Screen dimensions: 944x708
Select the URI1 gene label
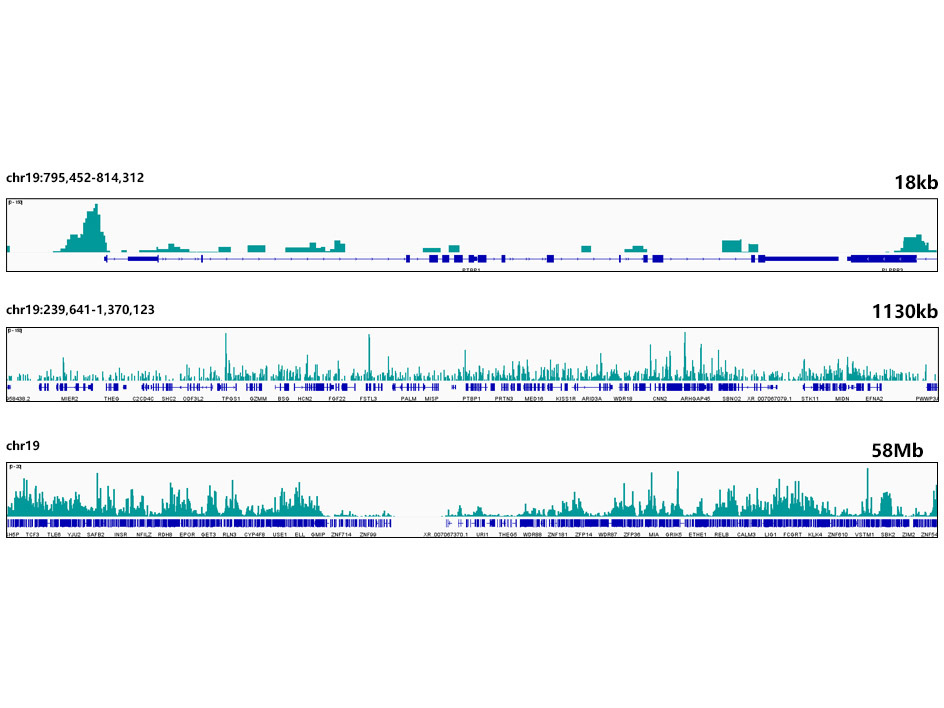(482, 535)
